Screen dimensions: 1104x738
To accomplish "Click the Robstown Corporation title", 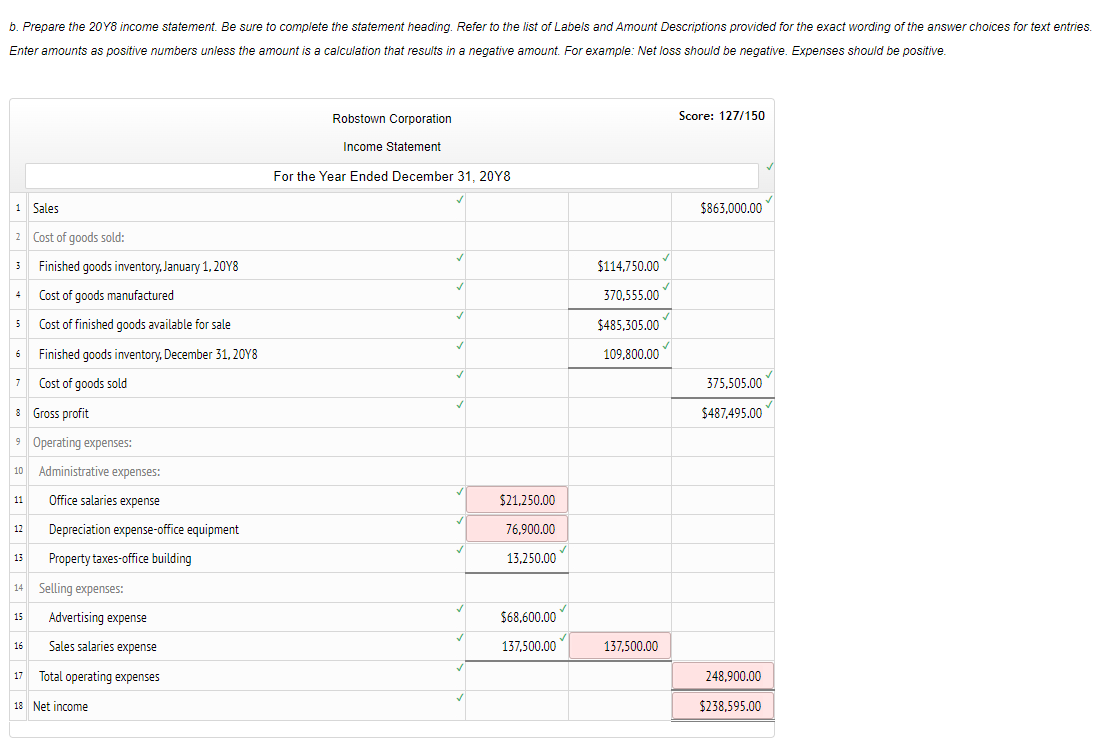I will (x=392, y=118).
